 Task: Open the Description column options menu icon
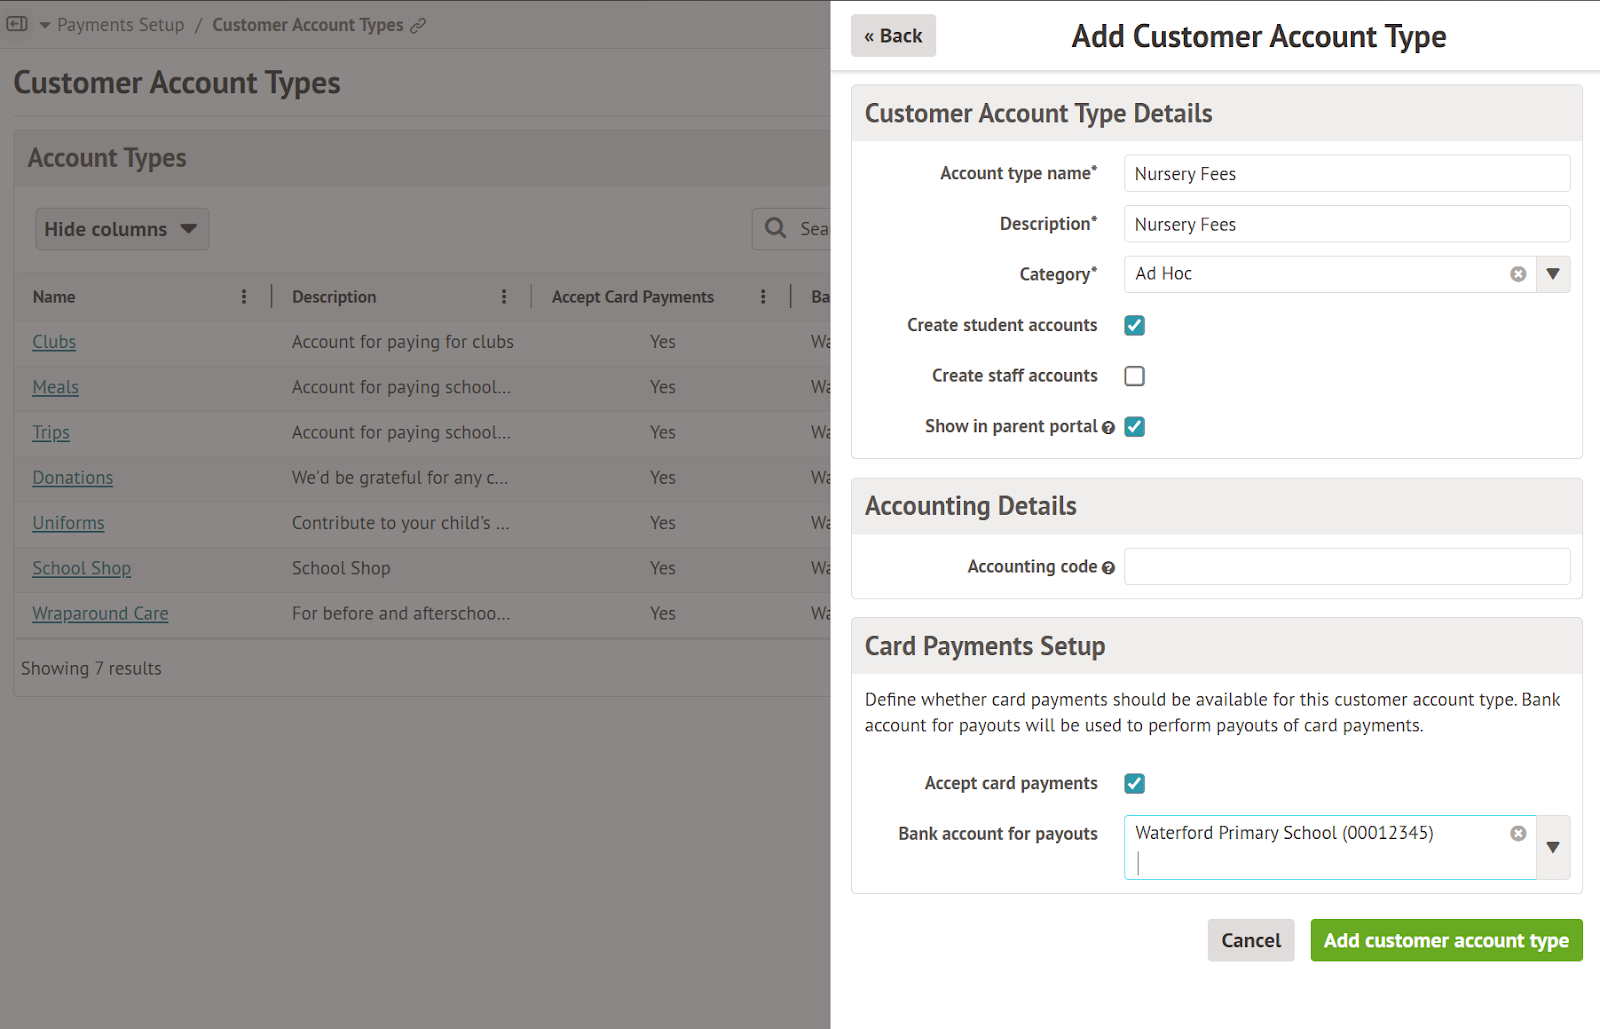coord(504,297)
